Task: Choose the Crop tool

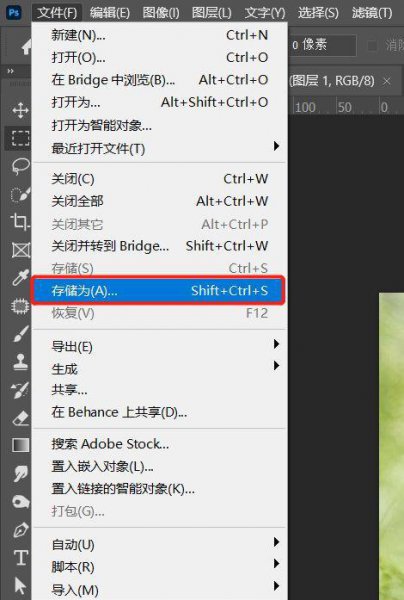Action: [x=20, y=222]
